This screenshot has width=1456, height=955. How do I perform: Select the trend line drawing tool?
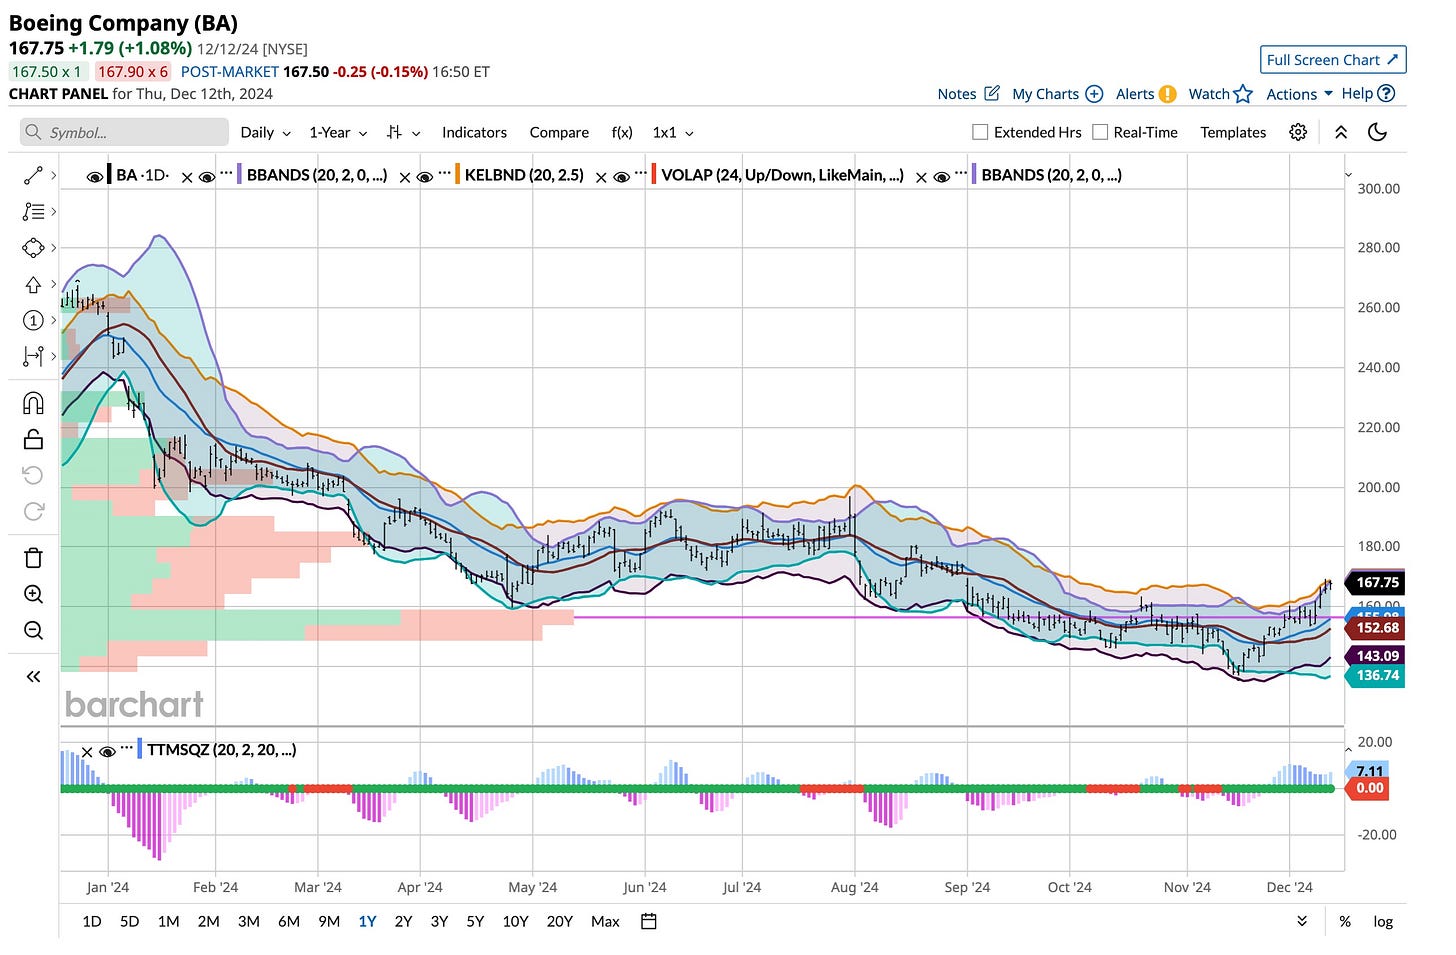coord(33,175)
